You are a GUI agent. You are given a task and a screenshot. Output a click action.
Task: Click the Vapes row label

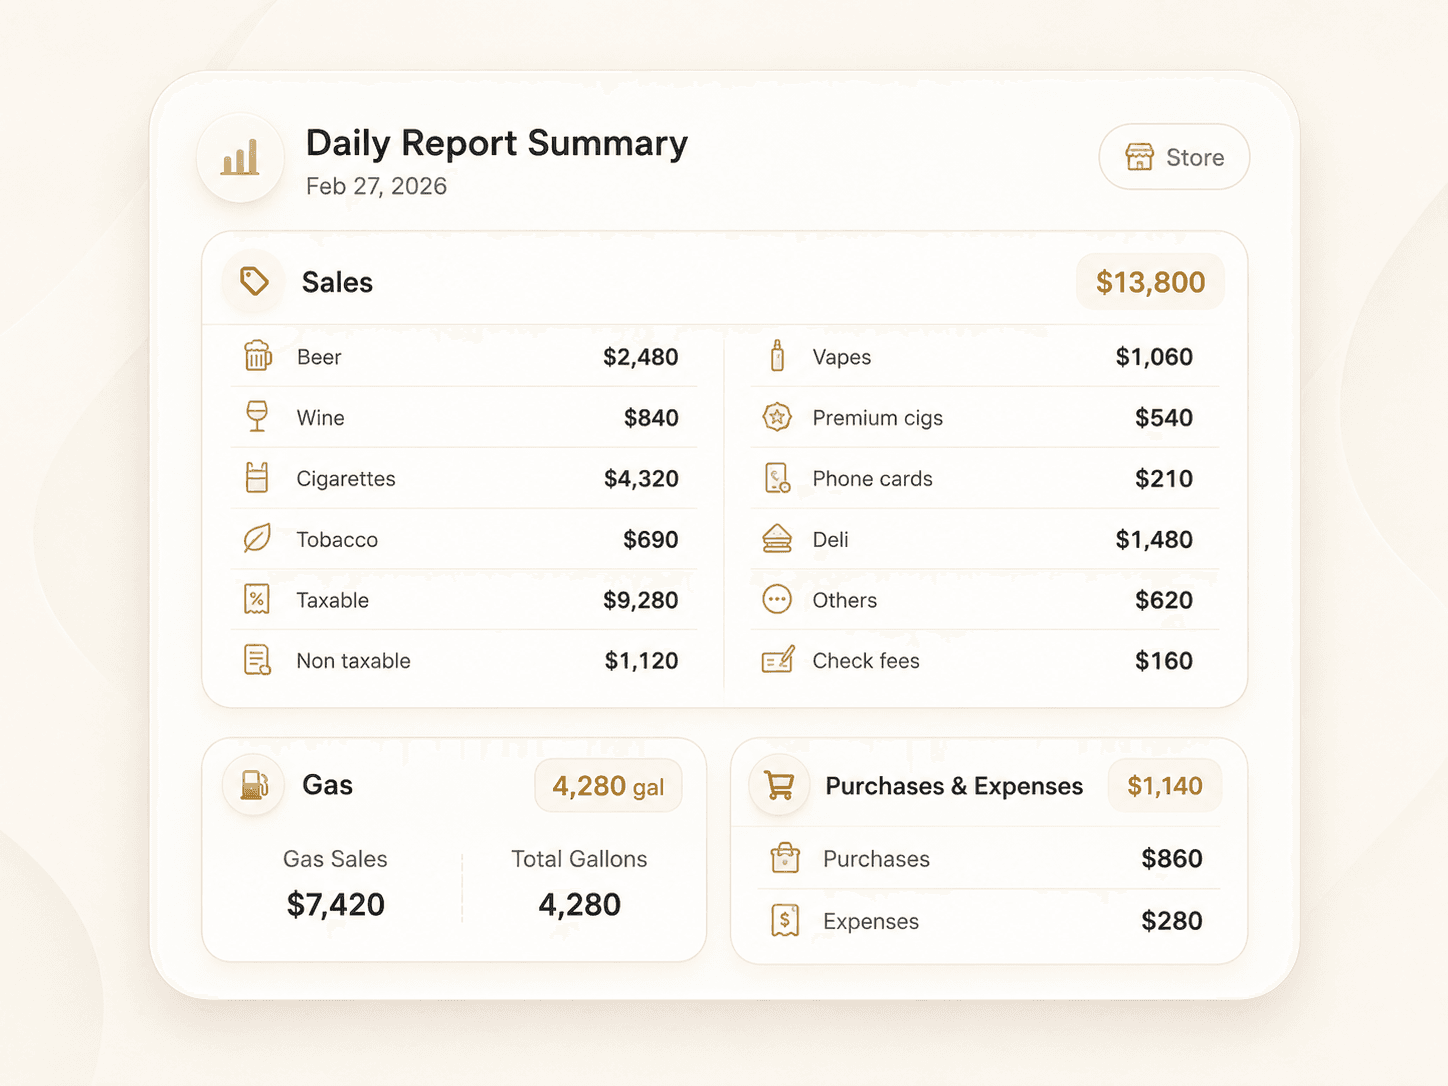point(842,357)
